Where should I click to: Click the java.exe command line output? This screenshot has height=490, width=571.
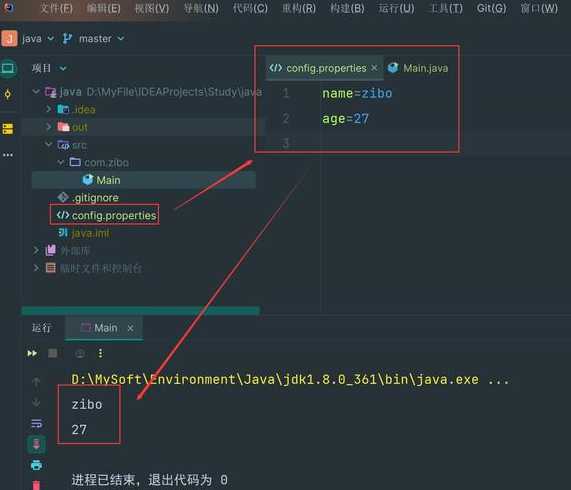point(290,380)
